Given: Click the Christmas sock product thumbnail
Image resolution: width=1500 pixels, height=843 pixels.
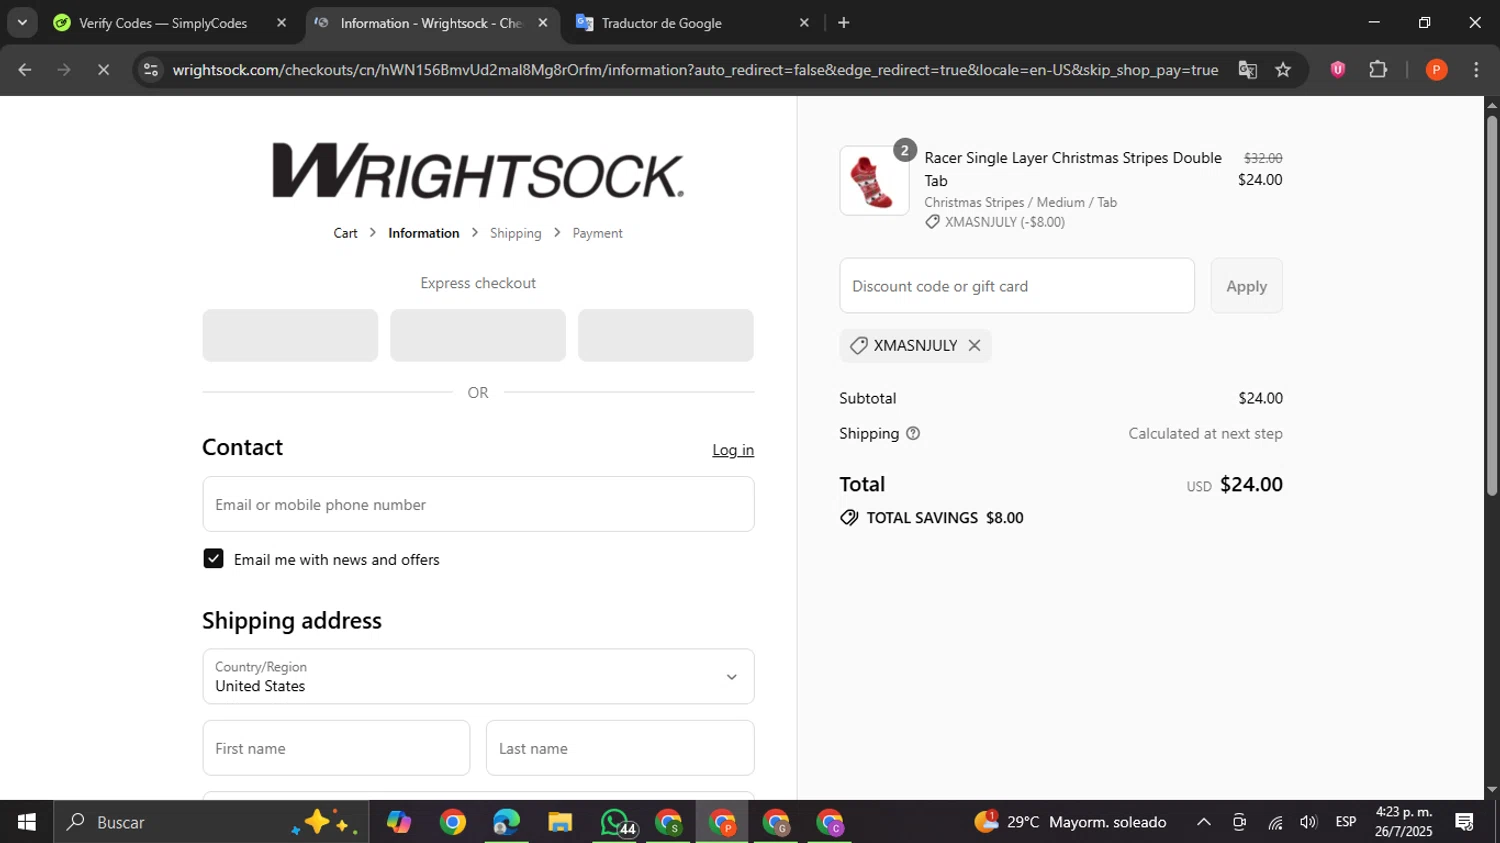Looking at the screenshot, I should point(874,181).
